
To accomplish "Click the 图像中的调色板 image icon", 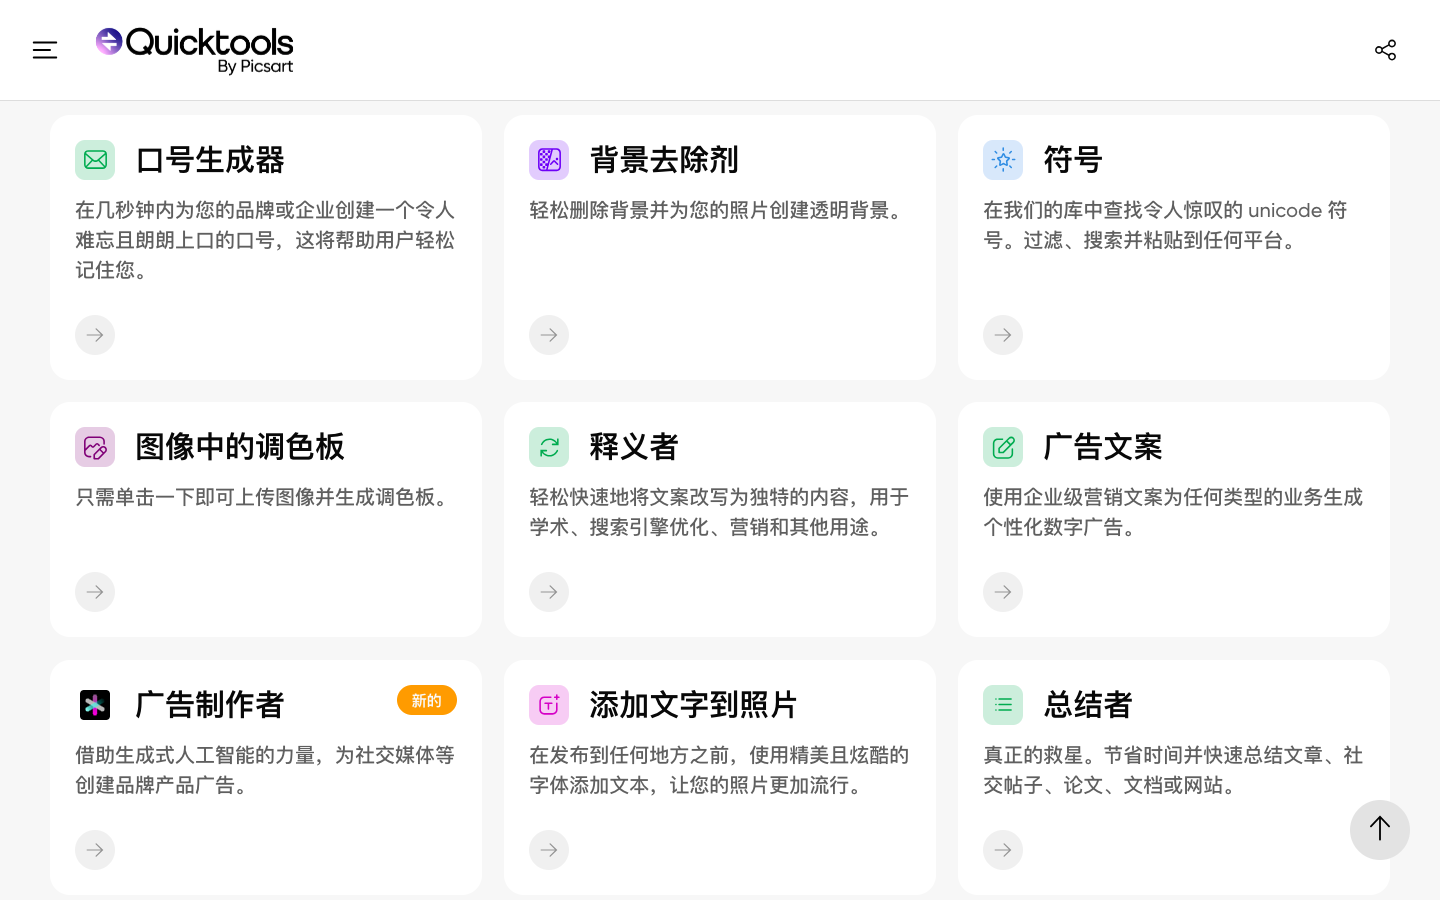I will tap(95, 447).
